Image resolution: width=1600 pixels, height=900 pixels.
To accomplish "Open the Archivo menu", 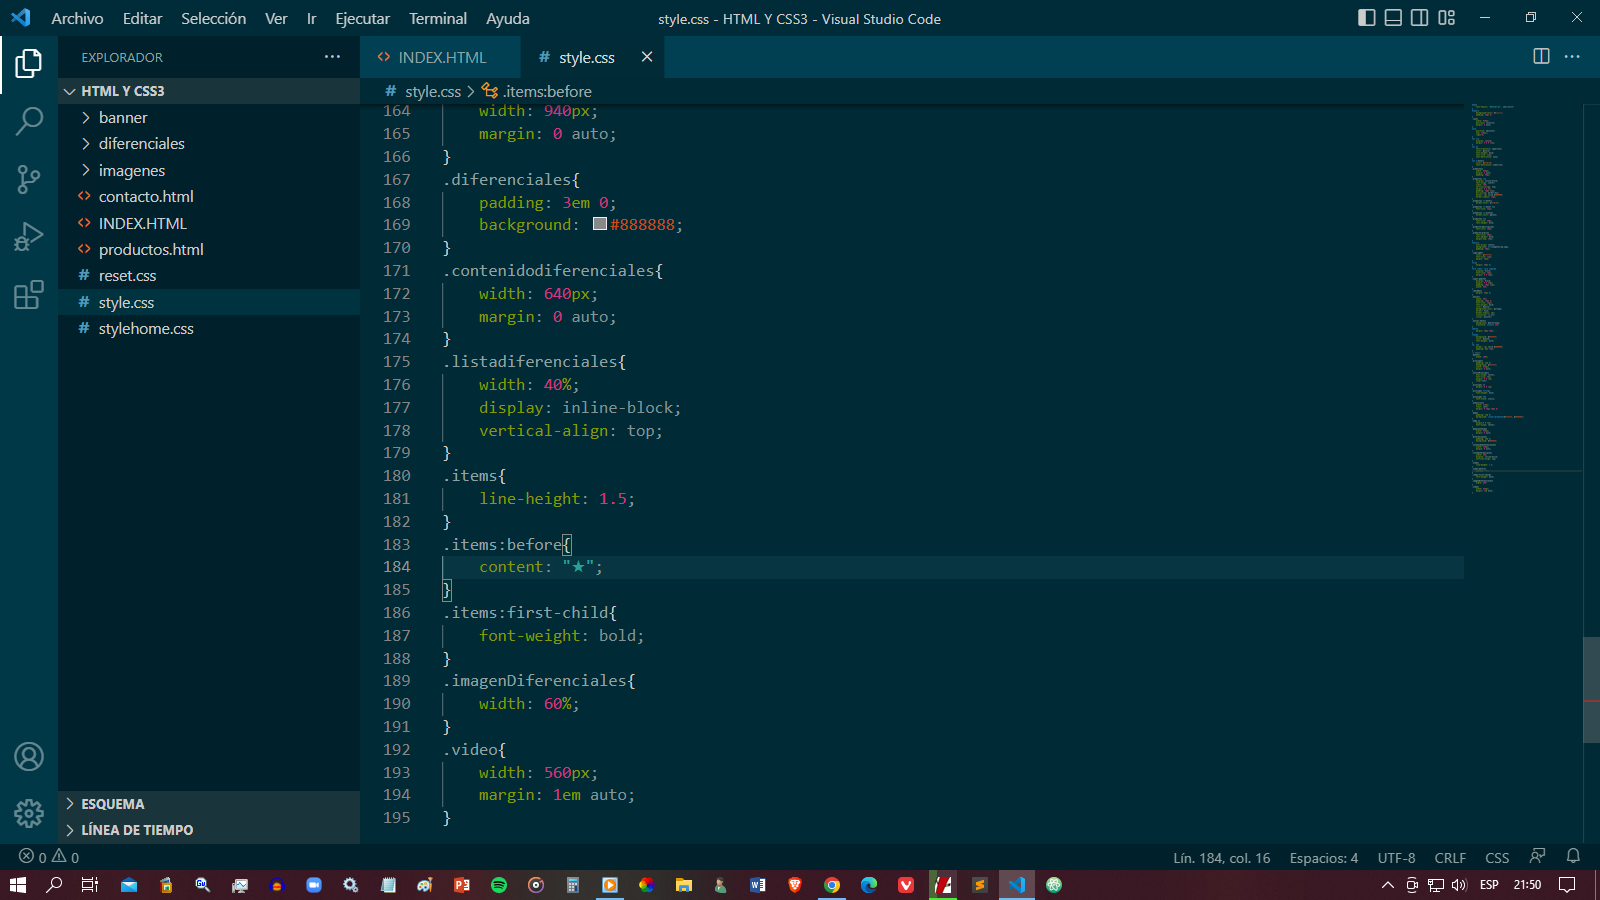I will click(77, 18).
